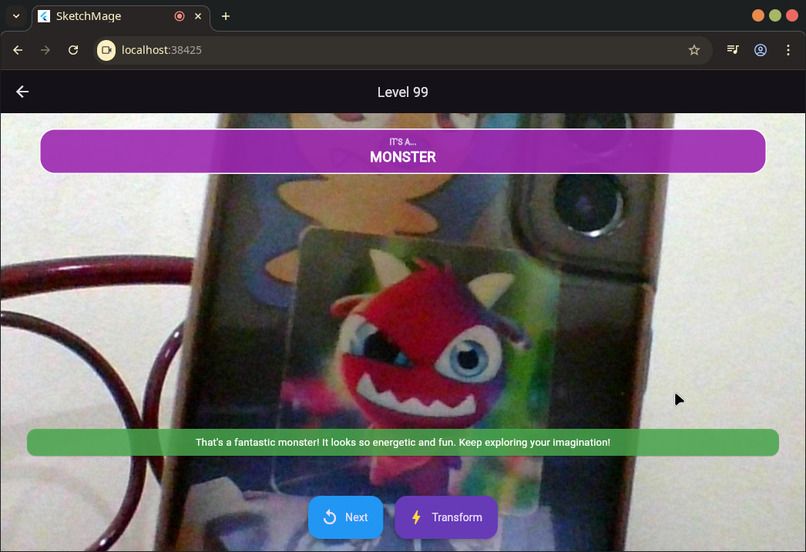Click the Next button
Screen dimensions: 806x552
(345, 517)
